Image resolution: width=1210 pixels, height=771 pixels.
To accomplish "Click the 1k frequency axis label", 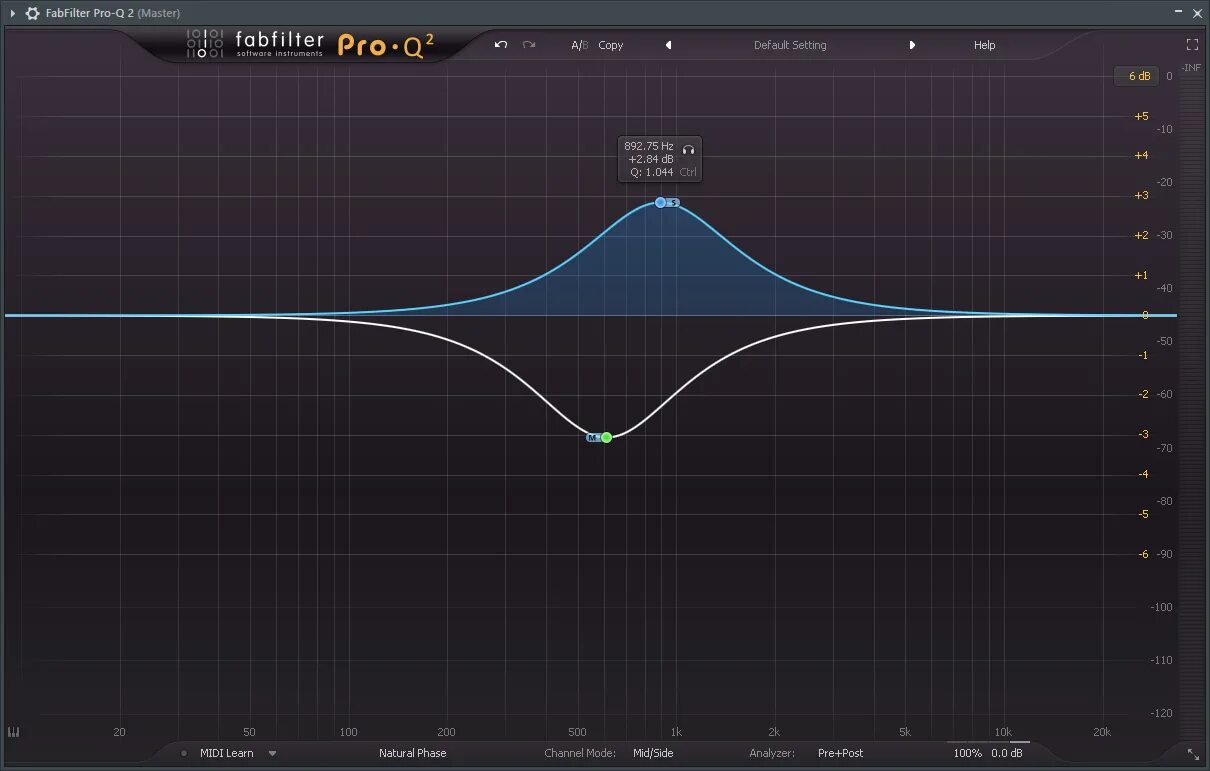I will pos(676,732).
